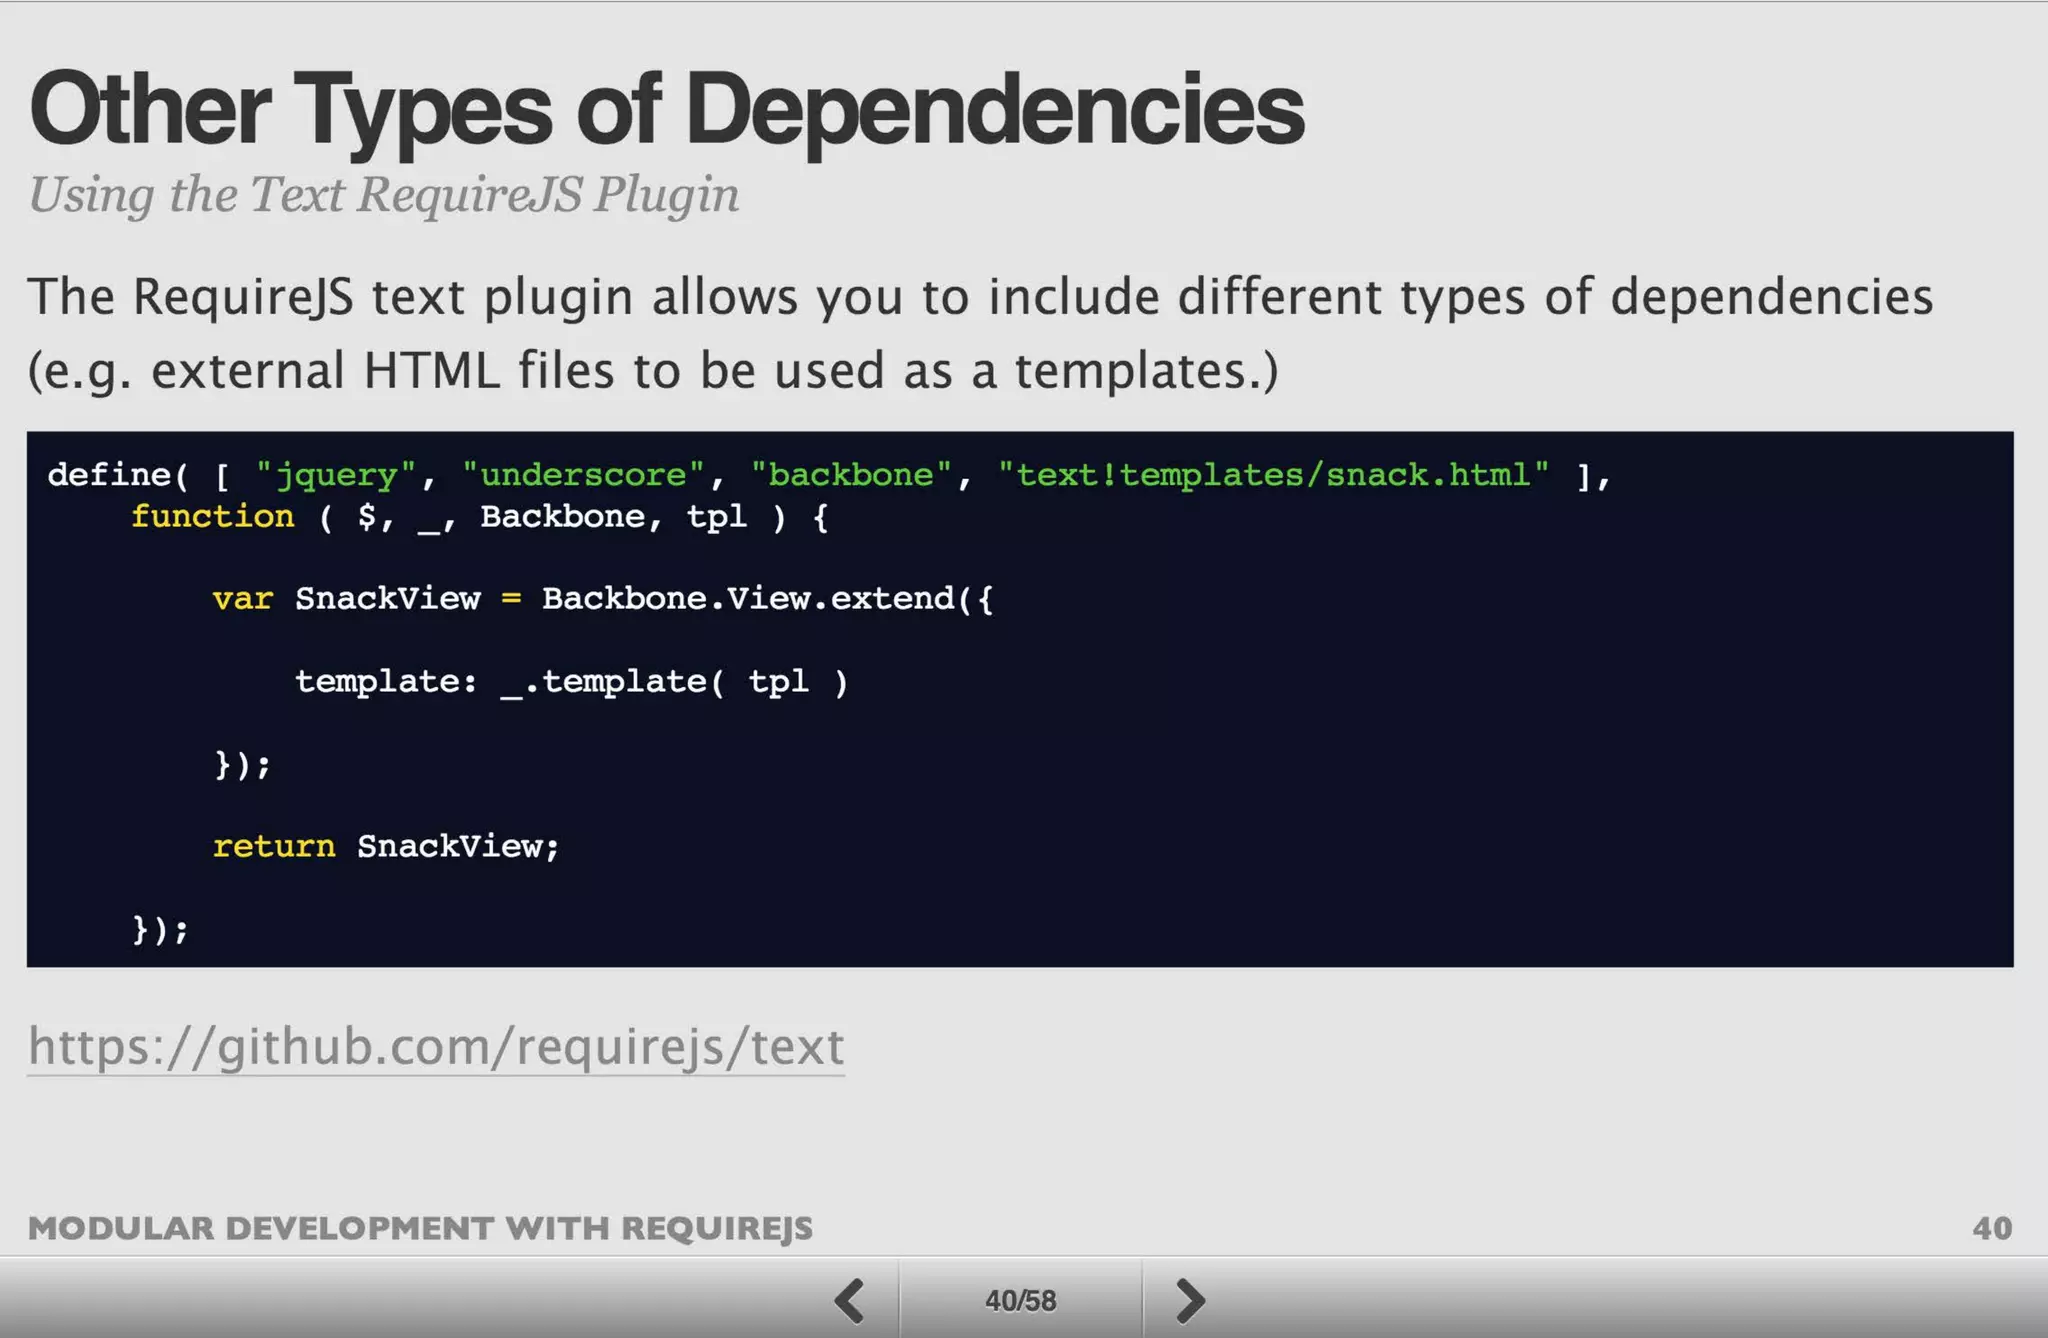Click the page number 40 in footer

1992,1227
